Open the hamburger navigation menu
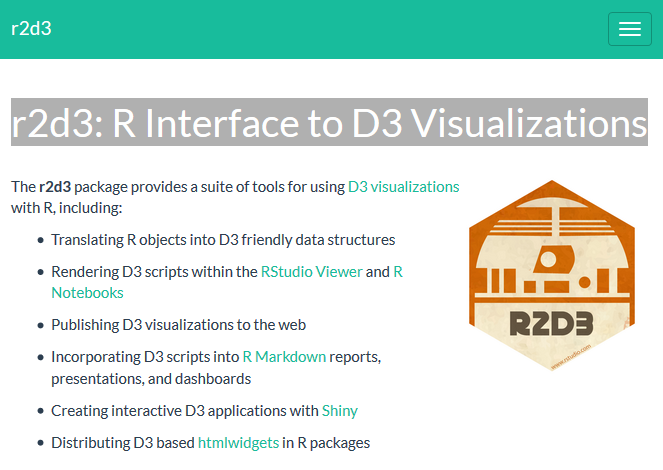 pyautogui.click(x=630, y=29)
